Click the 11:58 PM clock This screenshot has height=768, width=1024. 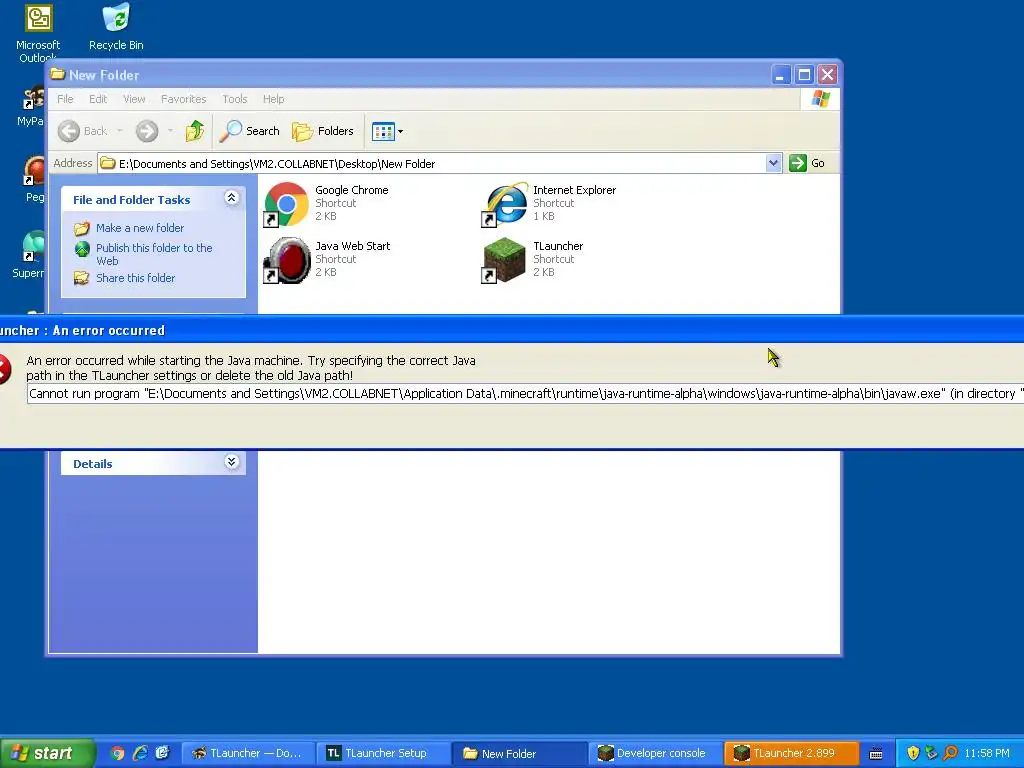987,754
